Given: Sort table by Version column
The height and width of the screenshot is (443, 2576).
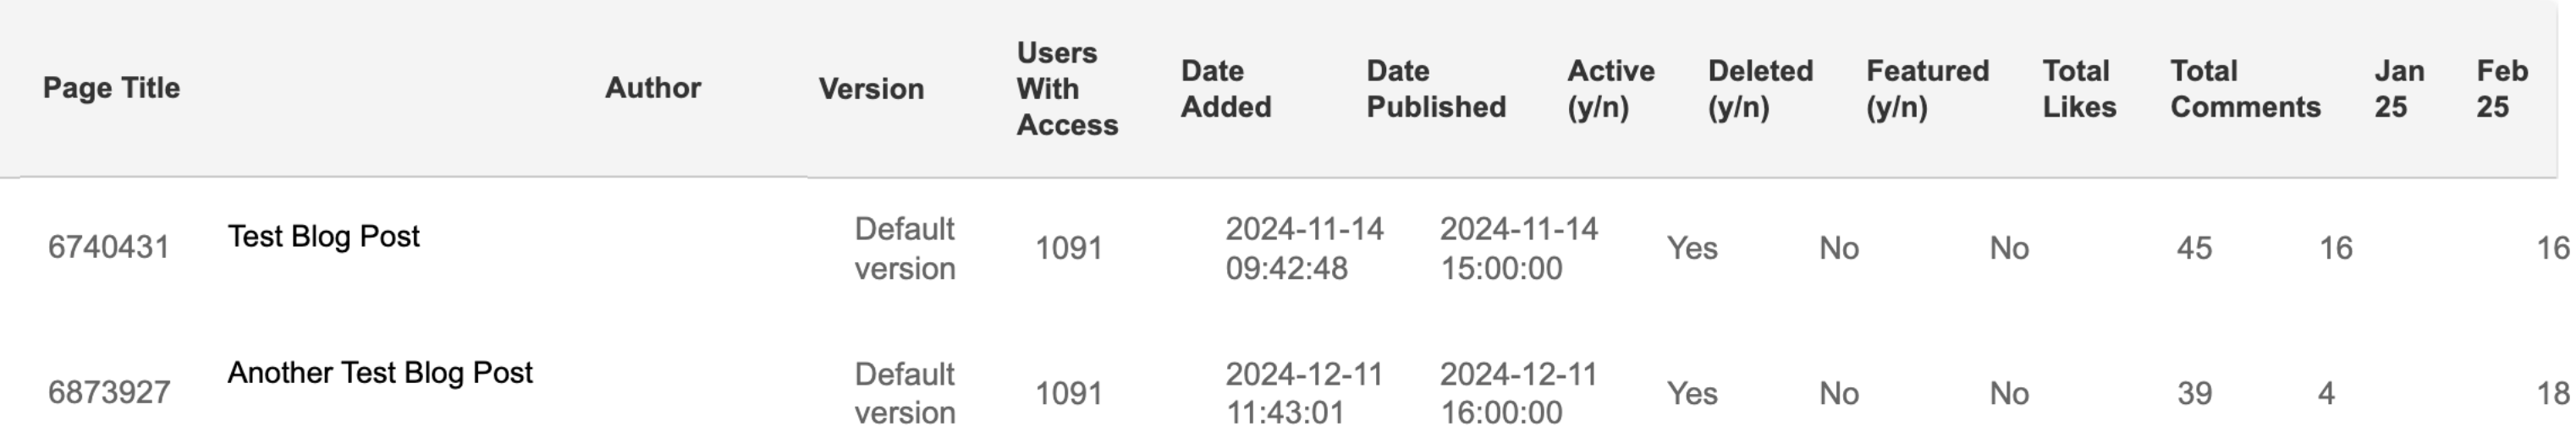Looking at the screenshot, I should pos(871,89).
